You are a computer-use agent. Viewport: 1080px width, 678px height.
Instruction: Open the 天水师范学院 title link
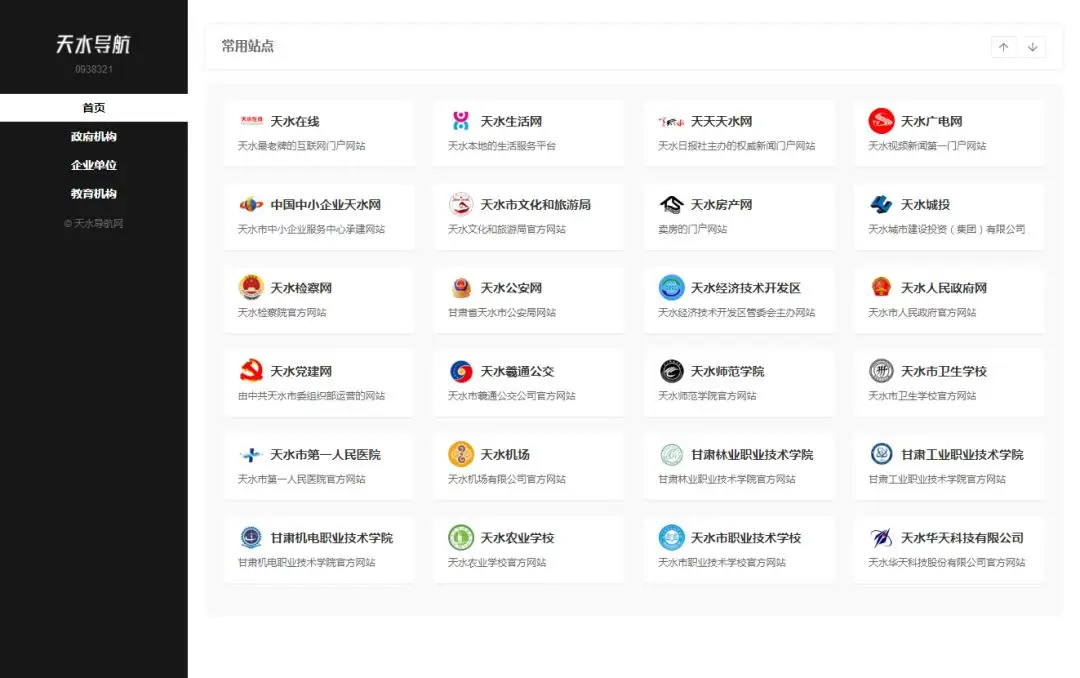coord(727,371)
